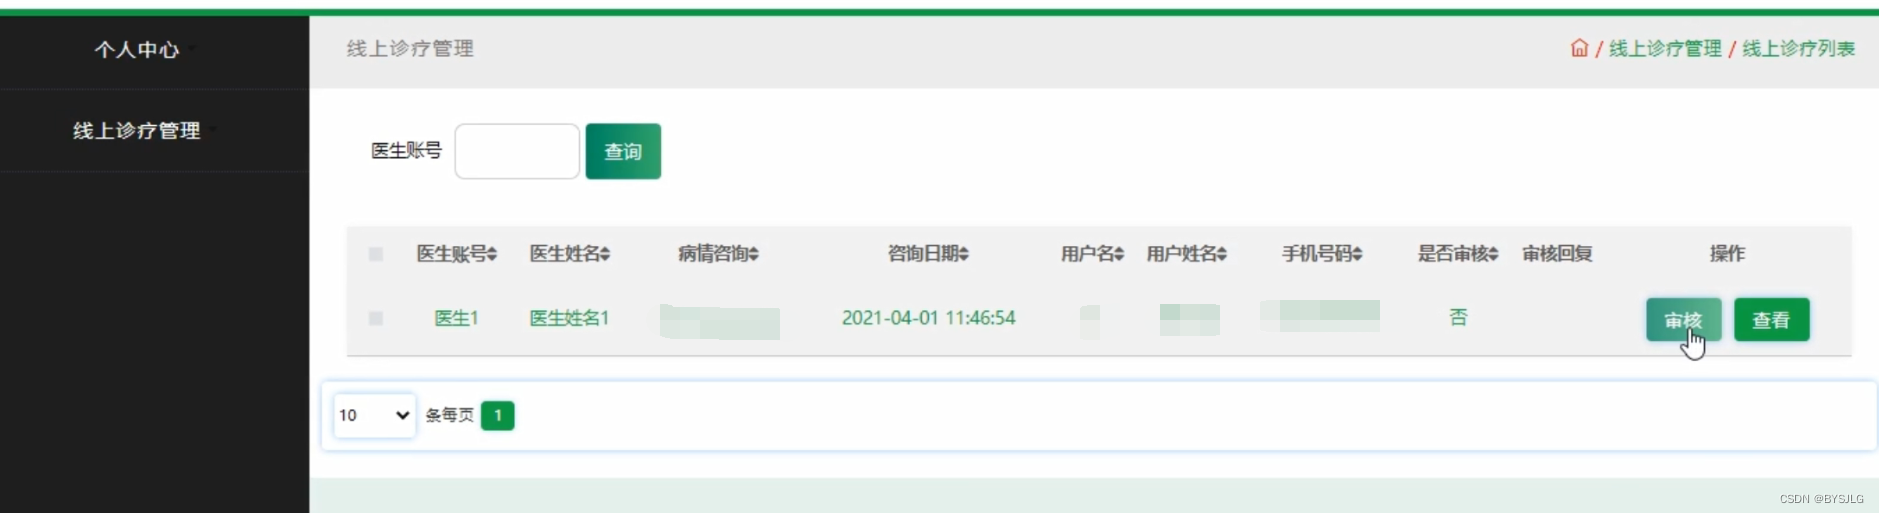Click the 线上诊疗管理 page title
The height and width of the screenshot is (513, 1879).
point(410,48)
